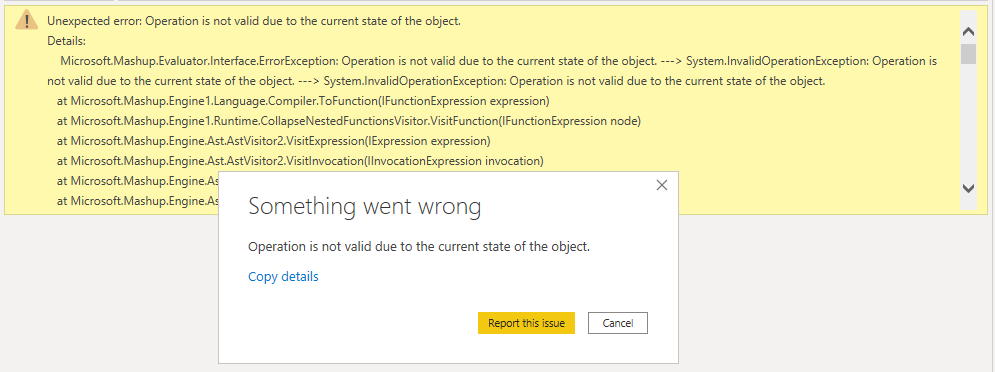Click the empty scrollbar track below the thumb
Screen dimensions: 995x372
(968, 121)
